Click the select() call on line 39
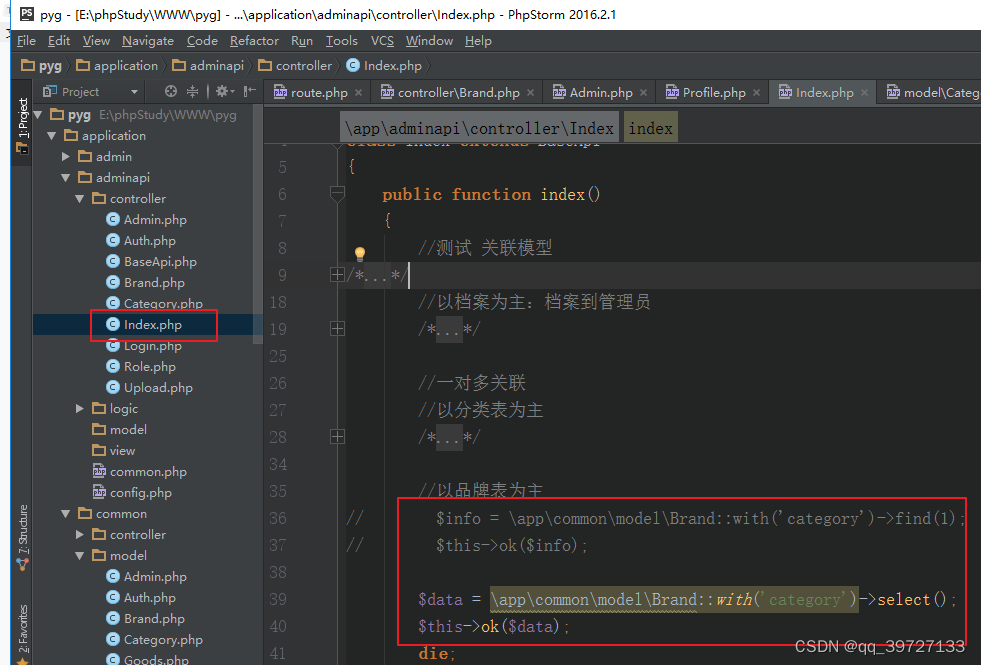The width and height of the screenshot is (981, 665). click(x=912, y=599)
